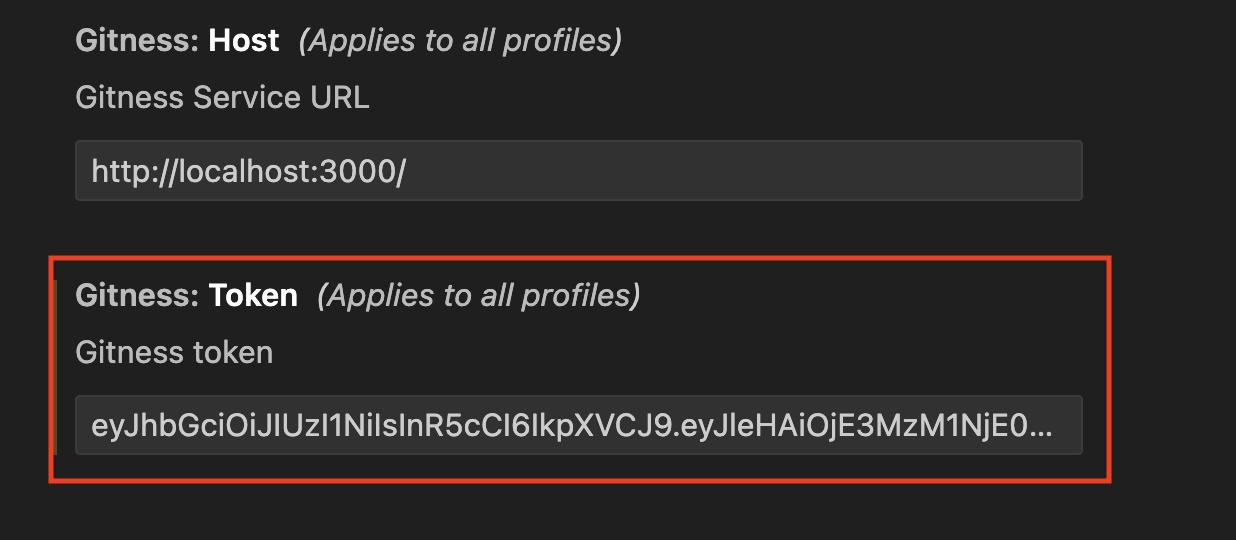Image resolution: width=1236 pixels, height=540 pixels.
Task: Click the modified-indicator bar left of Token setting
Action: coord(56,367)
